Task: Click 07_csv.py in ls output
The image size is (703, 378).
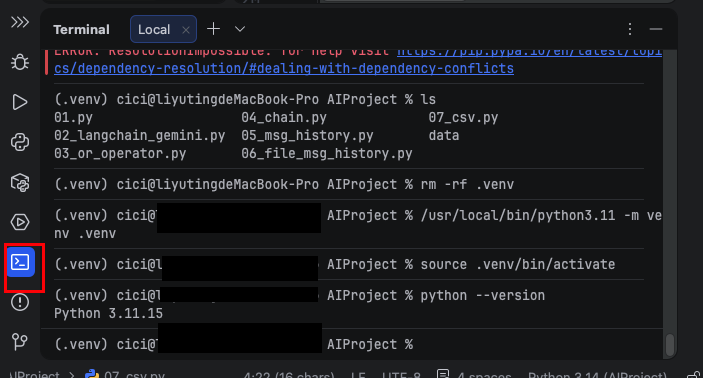Action: [x=463, y=117]
